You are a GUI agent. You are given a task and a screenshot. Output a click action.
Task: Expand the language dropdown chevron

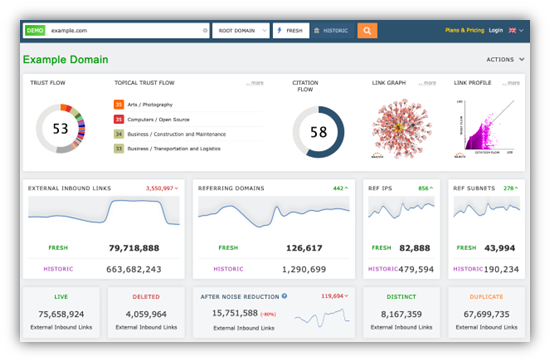(521, 31)
